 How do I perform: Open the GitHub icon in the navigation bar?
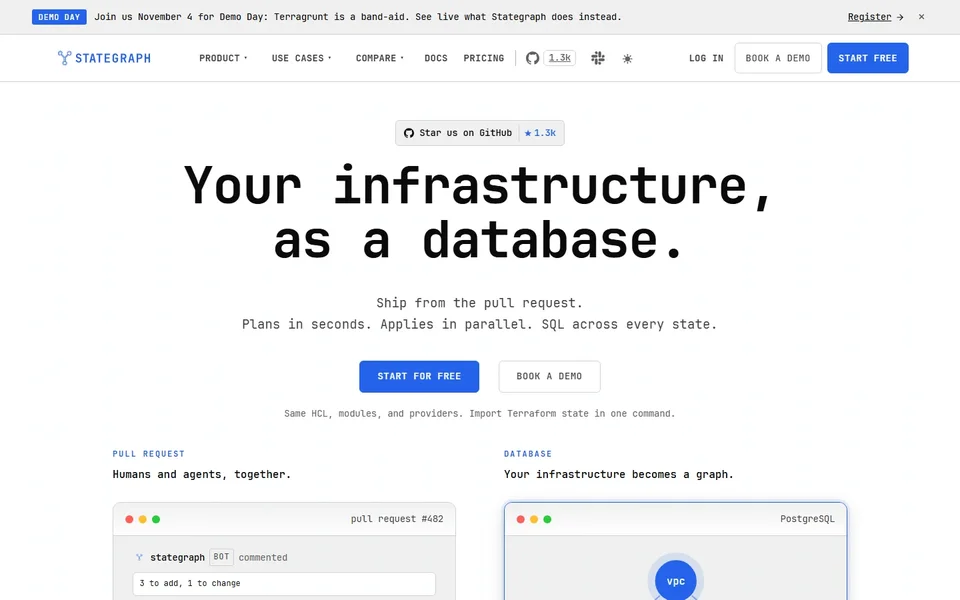[532, 58]
